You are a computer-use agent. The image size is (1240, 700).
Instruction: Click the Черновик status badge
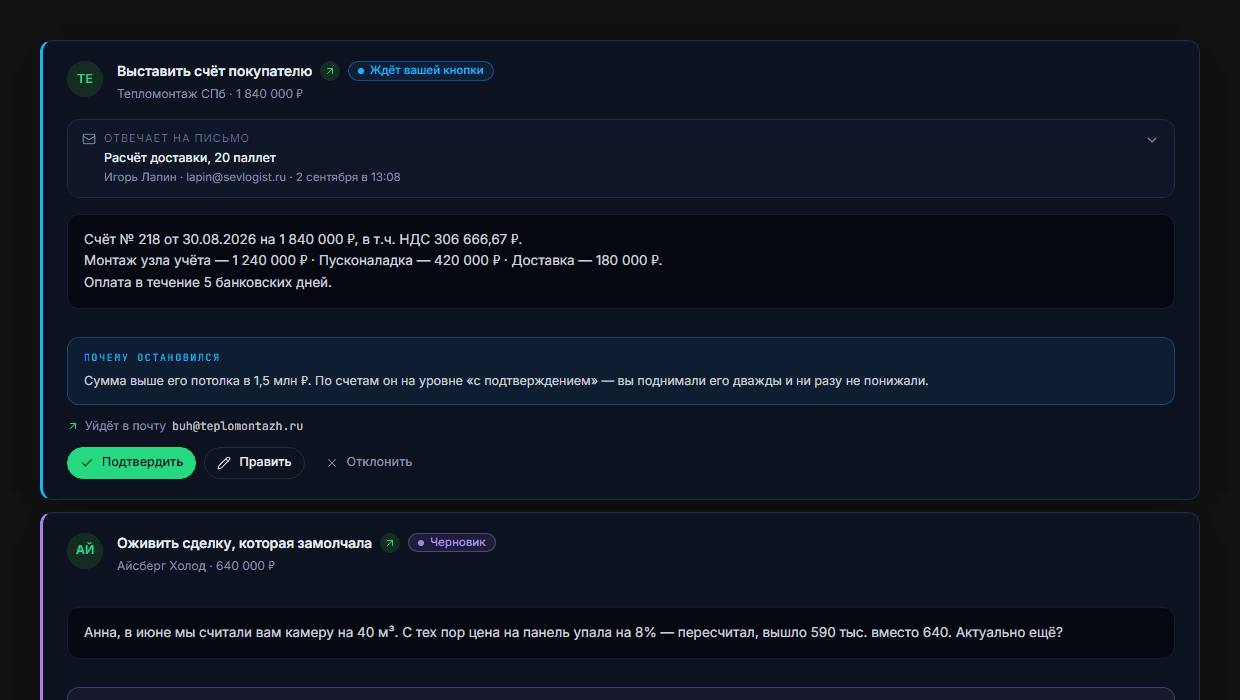click(x=452, y=543)
